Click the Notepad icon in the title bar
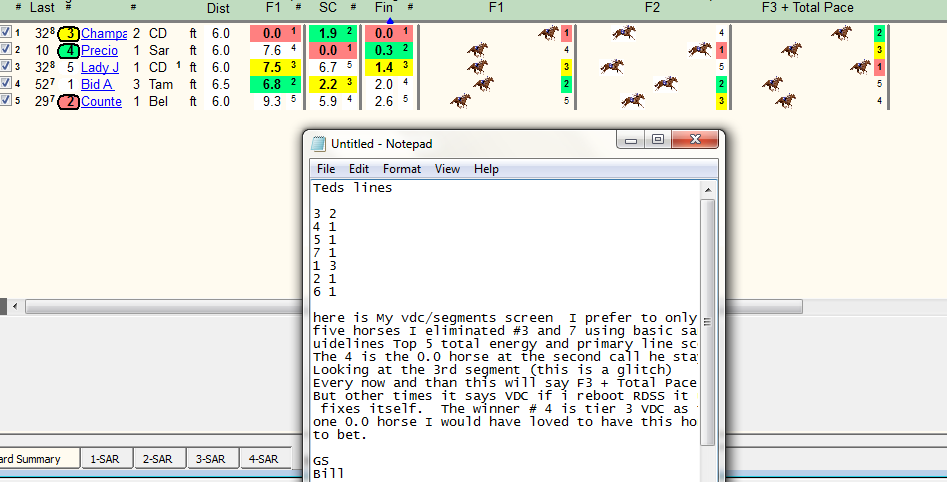Image resolution: width=947 pixels, height=482 pixels. click(318, 143)
